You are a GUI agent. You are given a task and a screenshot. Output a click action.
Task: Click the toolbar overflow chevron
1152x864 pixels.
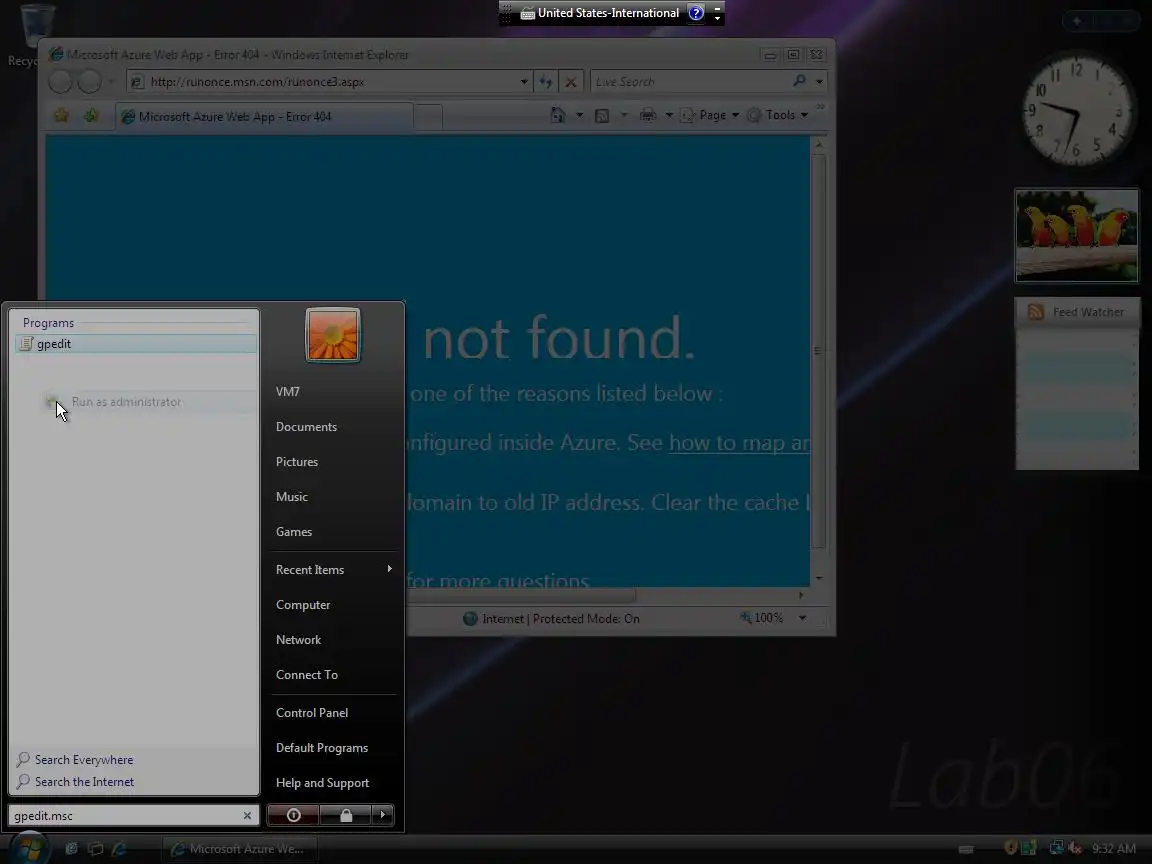[821, 107]
